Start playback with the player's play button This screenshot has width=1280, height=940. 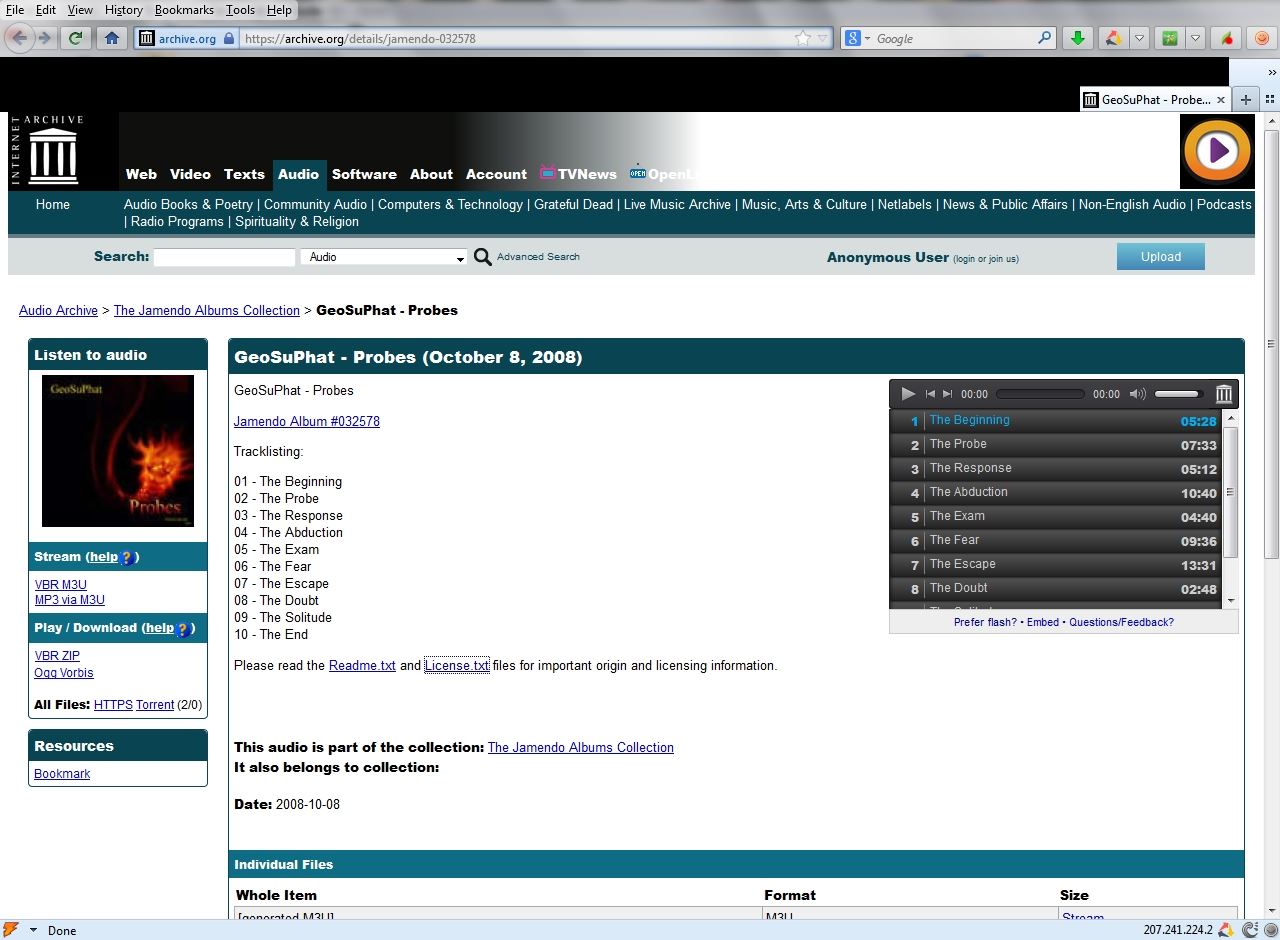pos(907,394)
